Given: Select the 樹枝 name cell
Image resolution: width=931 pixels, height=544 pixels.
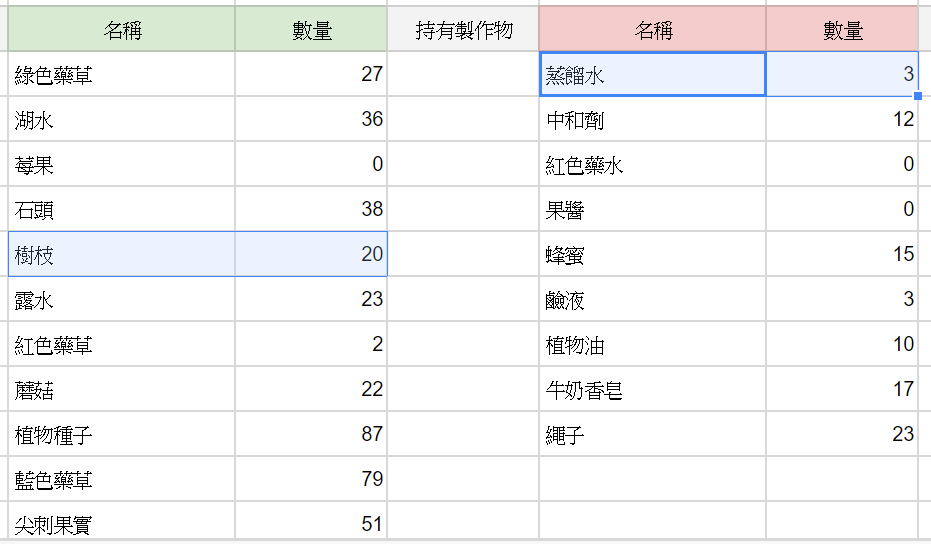Looking at the screenshot, I should click(x=121, y=254).
